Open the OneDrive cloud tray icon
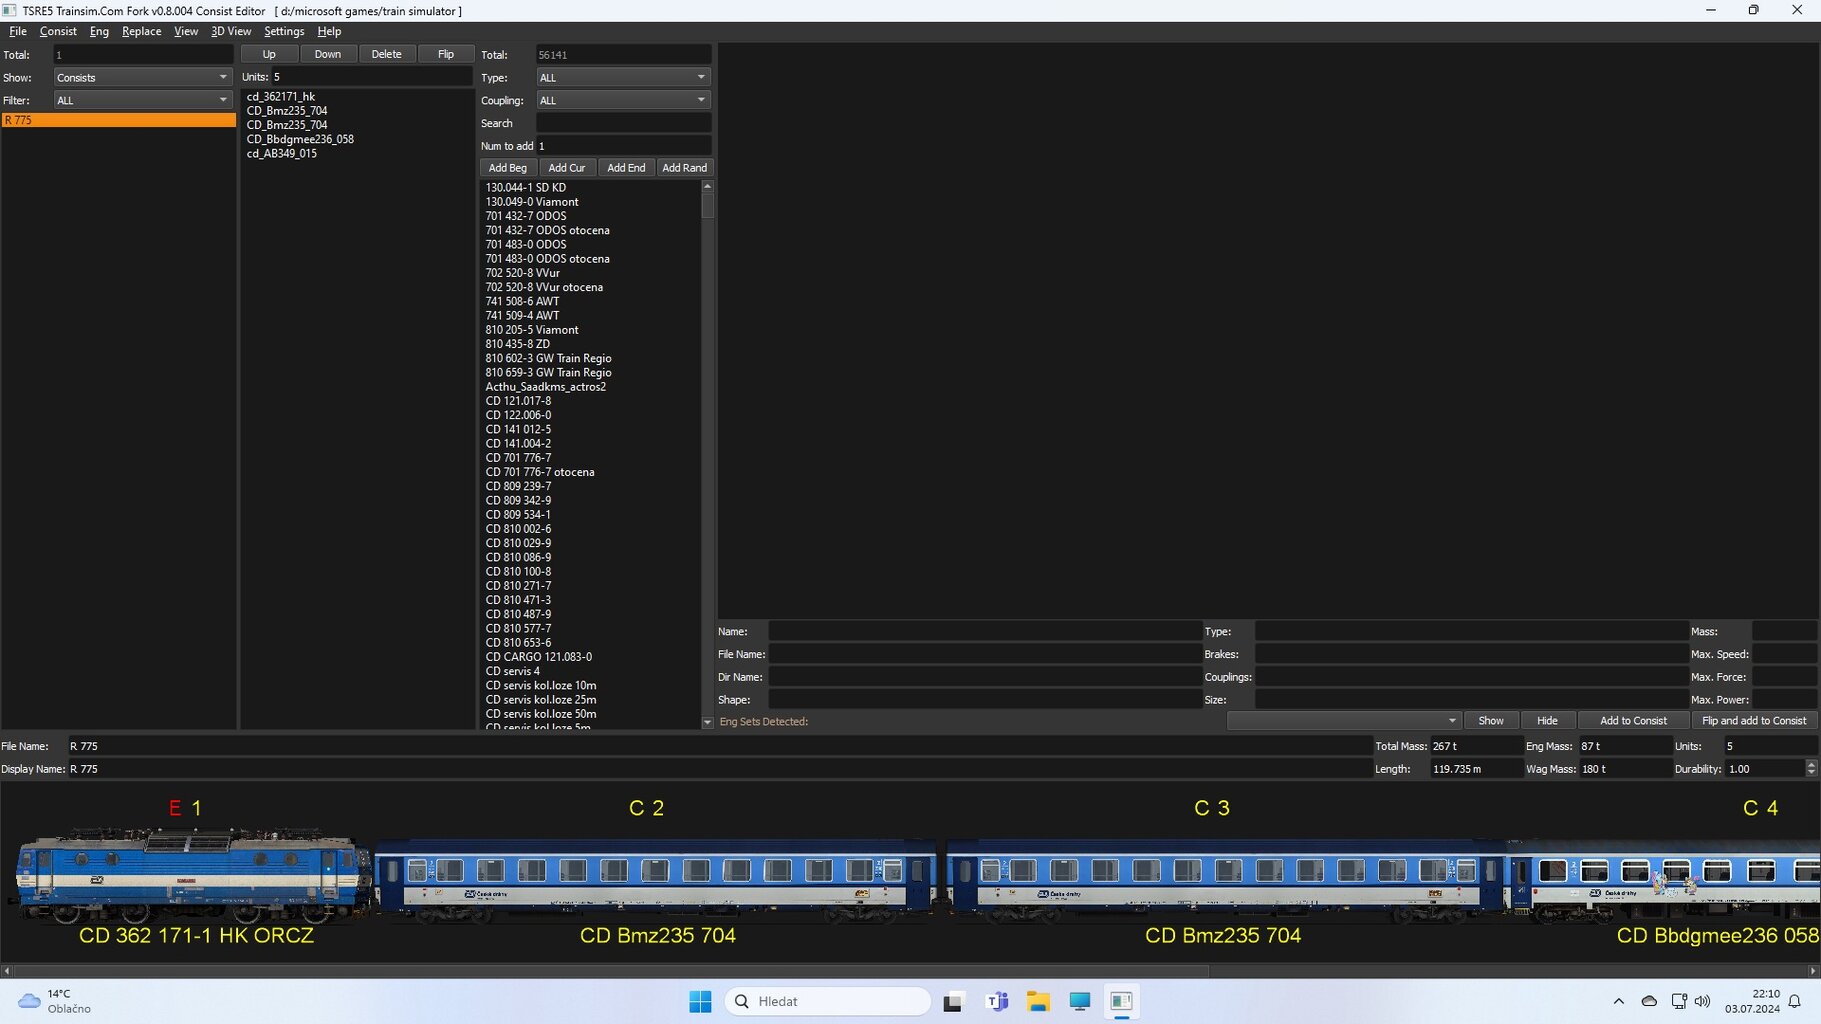This screenshot has width=1821, height=1024. tap(1649, 1001)
